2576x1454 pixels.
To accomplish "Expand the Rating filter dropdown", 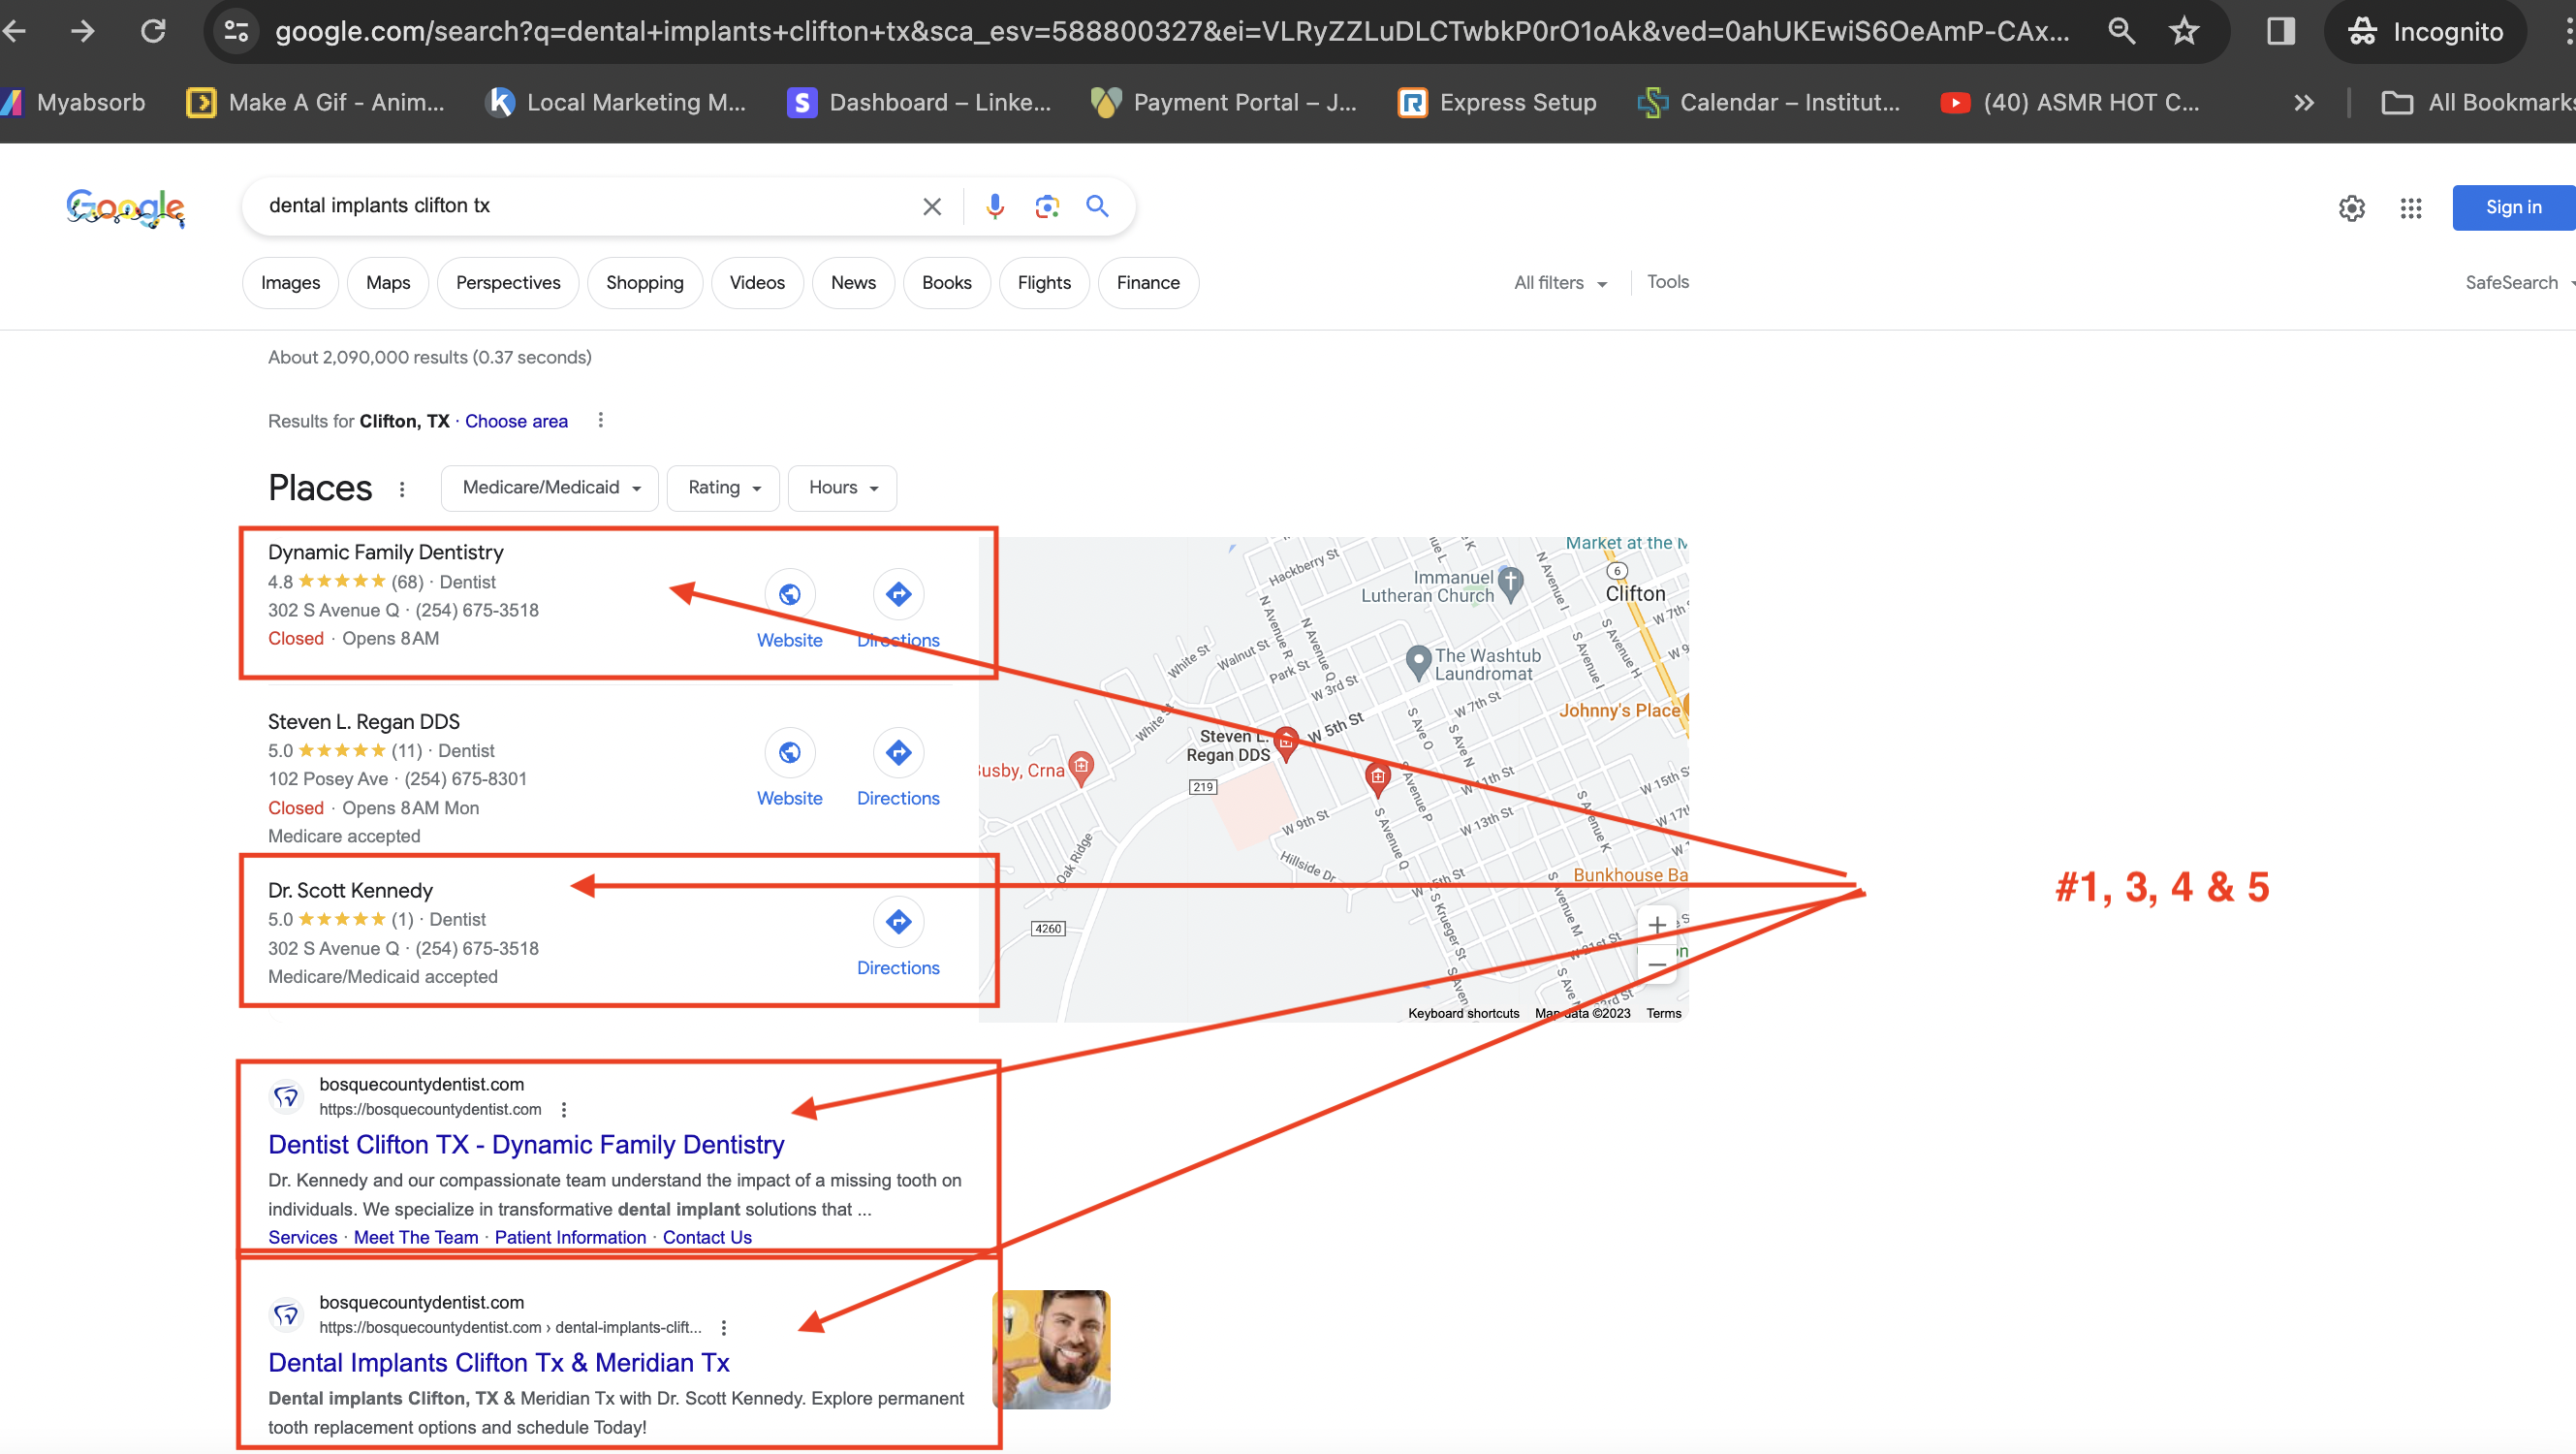I will [720, 487].
